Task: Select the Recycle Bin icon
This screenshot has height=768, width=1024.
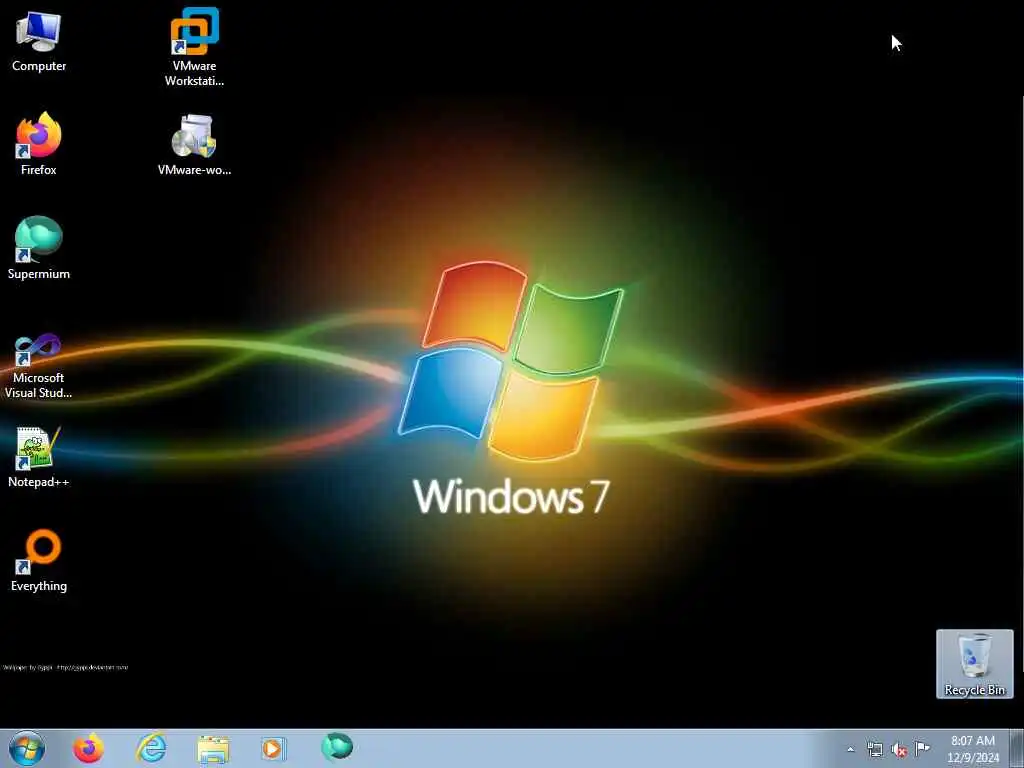Action: click(x=974, y=664)
